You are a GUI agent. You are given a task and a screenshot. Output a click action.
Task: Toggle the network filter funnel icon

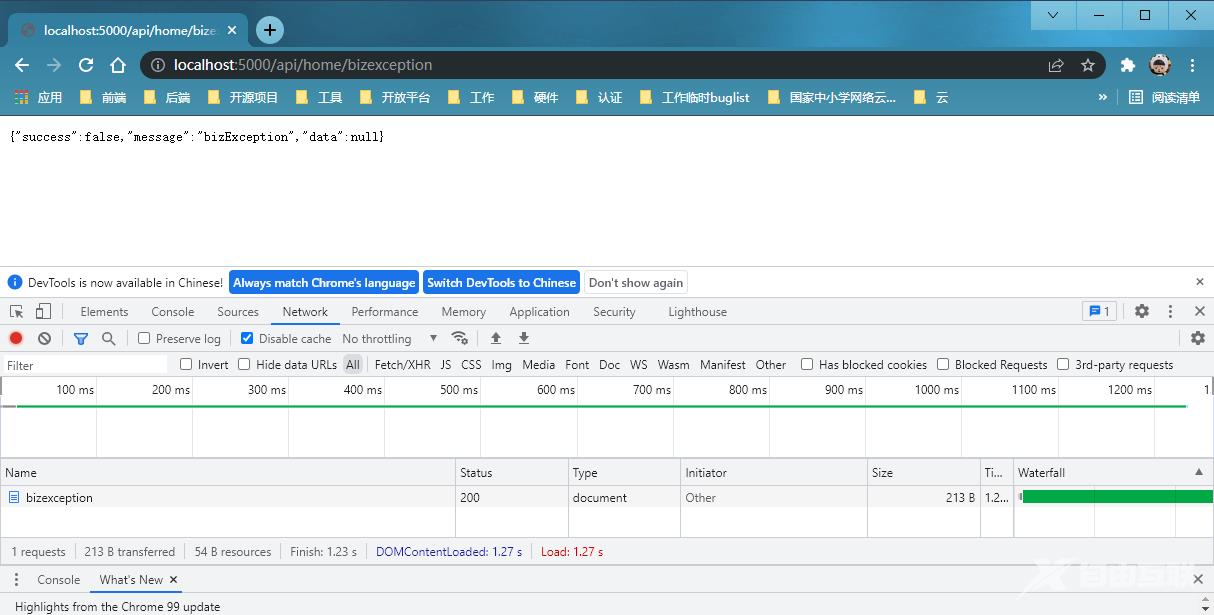click(81, 339)
